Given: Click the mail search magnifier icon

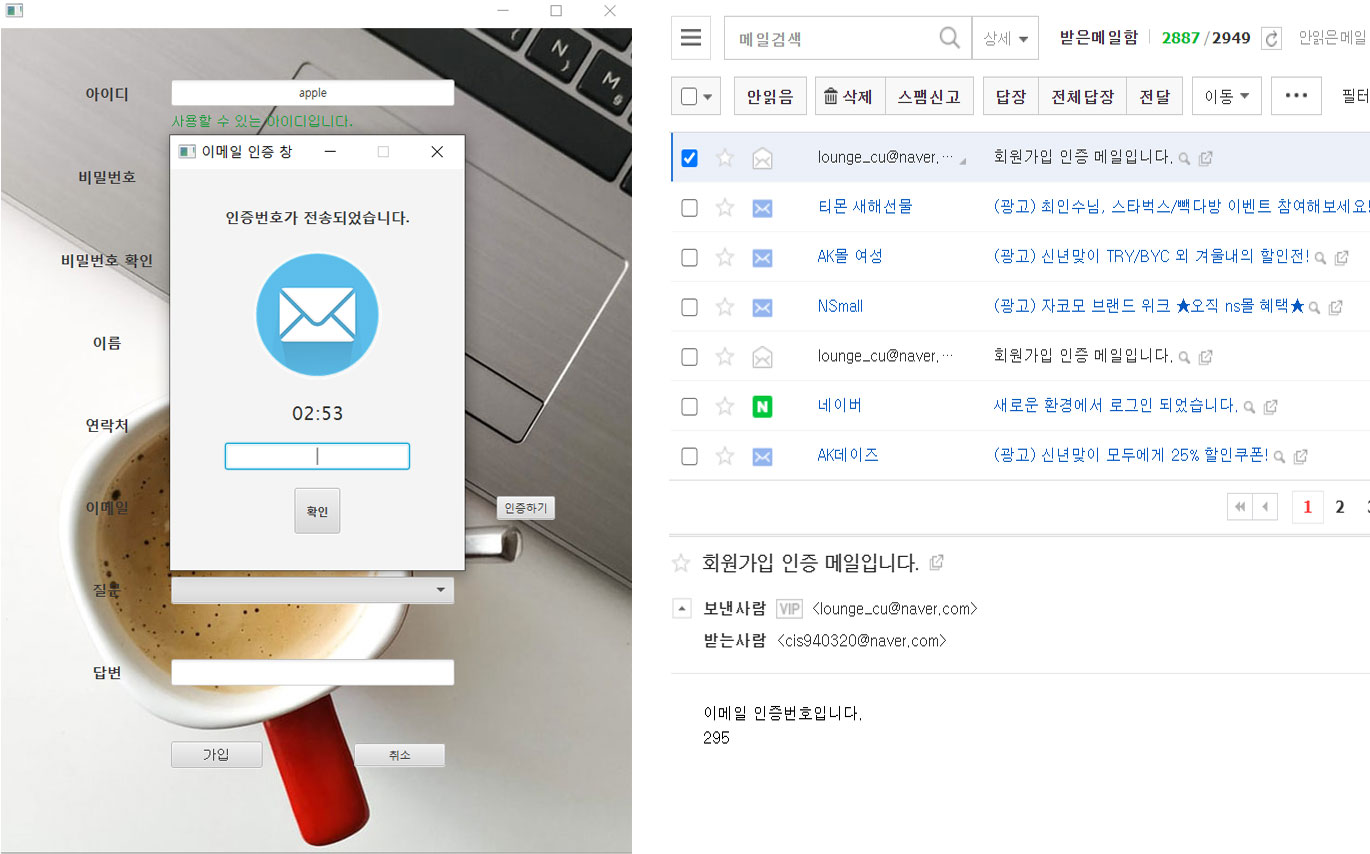Looking at the screenshot, I should (x=948, y=37).
